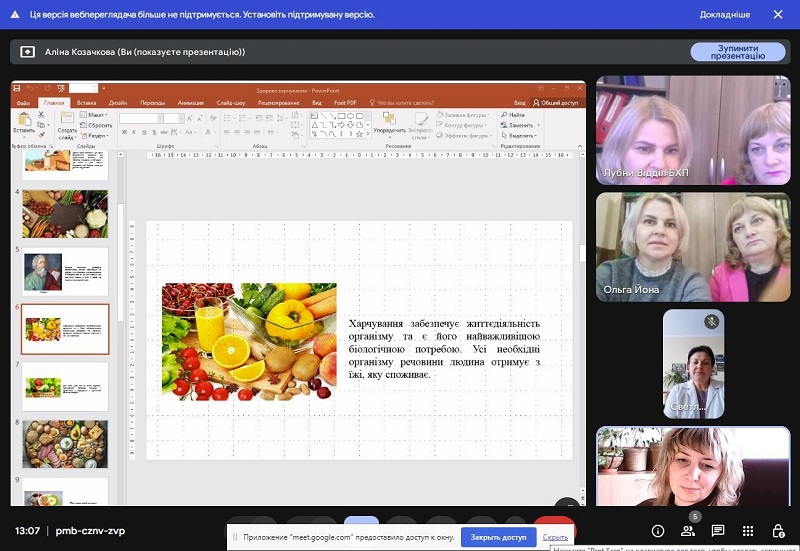The image size is (800, 551).
Task: Click the Скрыть link in sharing bar
Action: click(555, 537)
